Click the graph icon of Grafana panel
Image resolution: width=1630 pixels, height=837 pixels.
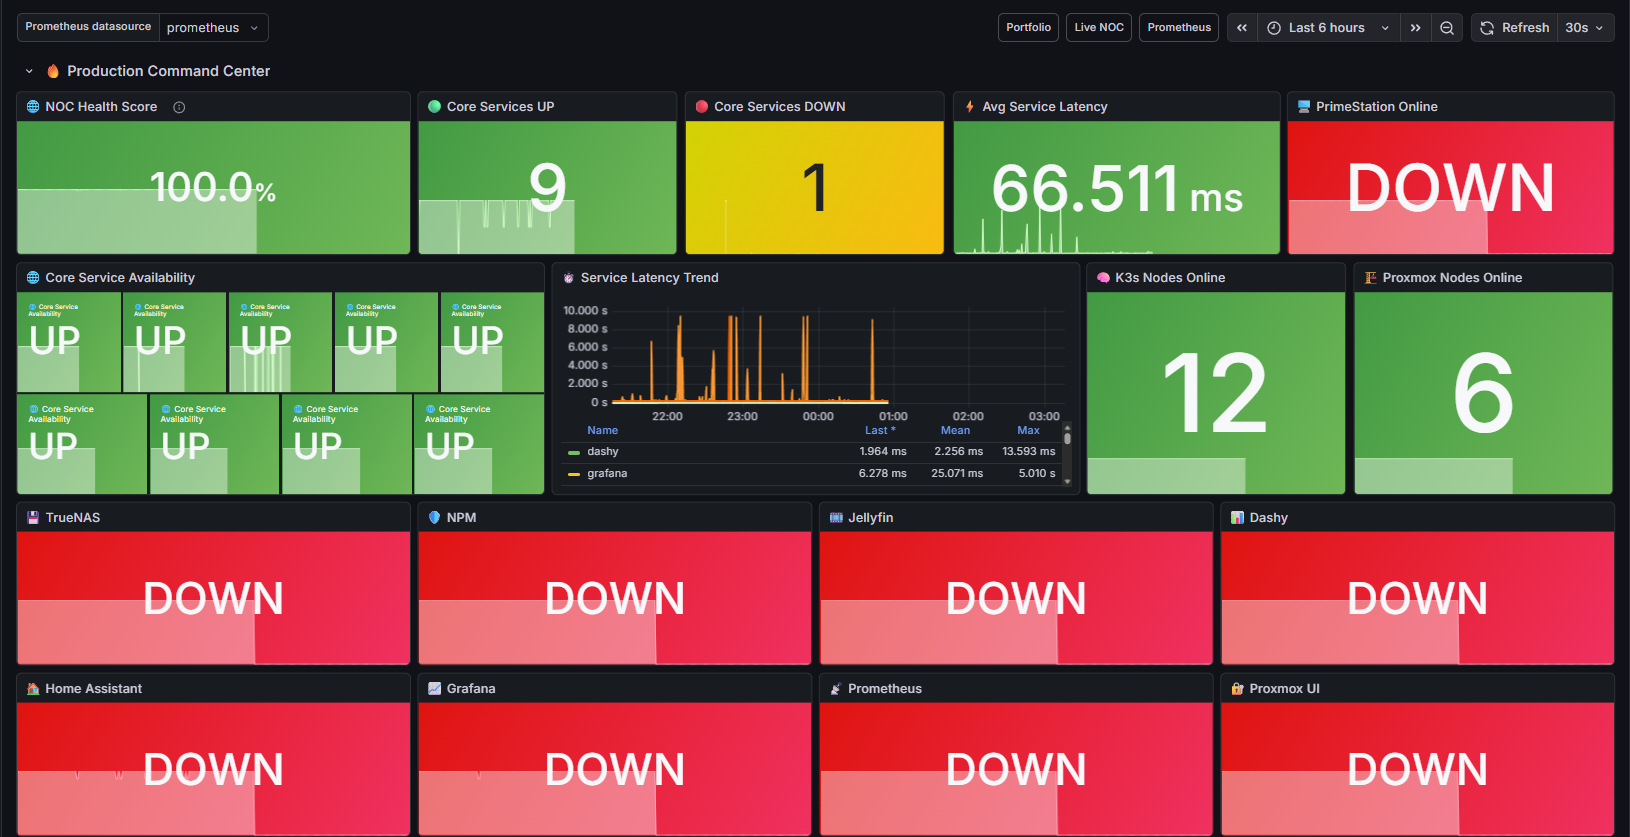tap(435, 689)
